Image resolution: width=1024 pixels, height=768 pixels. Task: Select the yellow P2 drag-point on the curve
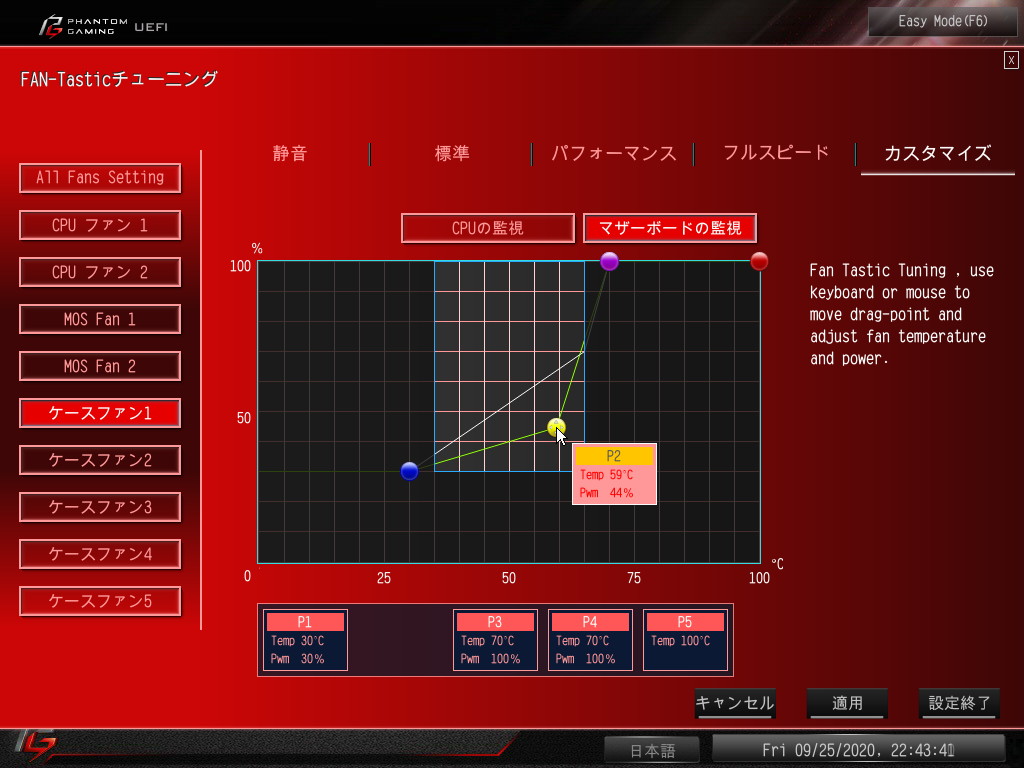[x=556, y=427]
